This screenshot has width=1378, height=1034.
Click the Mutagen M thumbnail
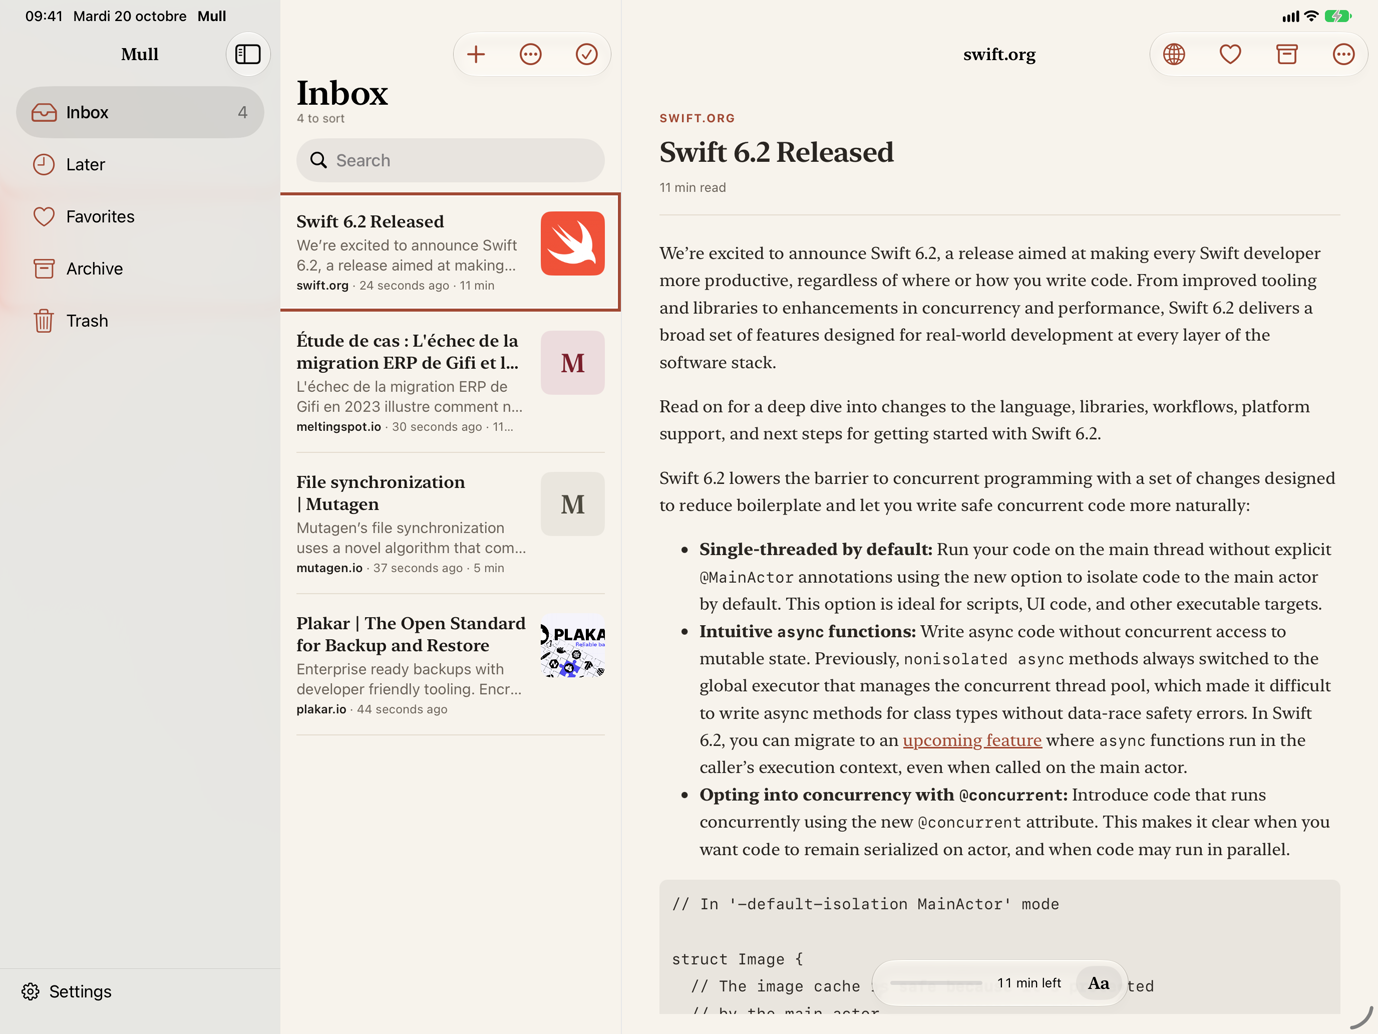pyautogui.click(x=573, y=504)
